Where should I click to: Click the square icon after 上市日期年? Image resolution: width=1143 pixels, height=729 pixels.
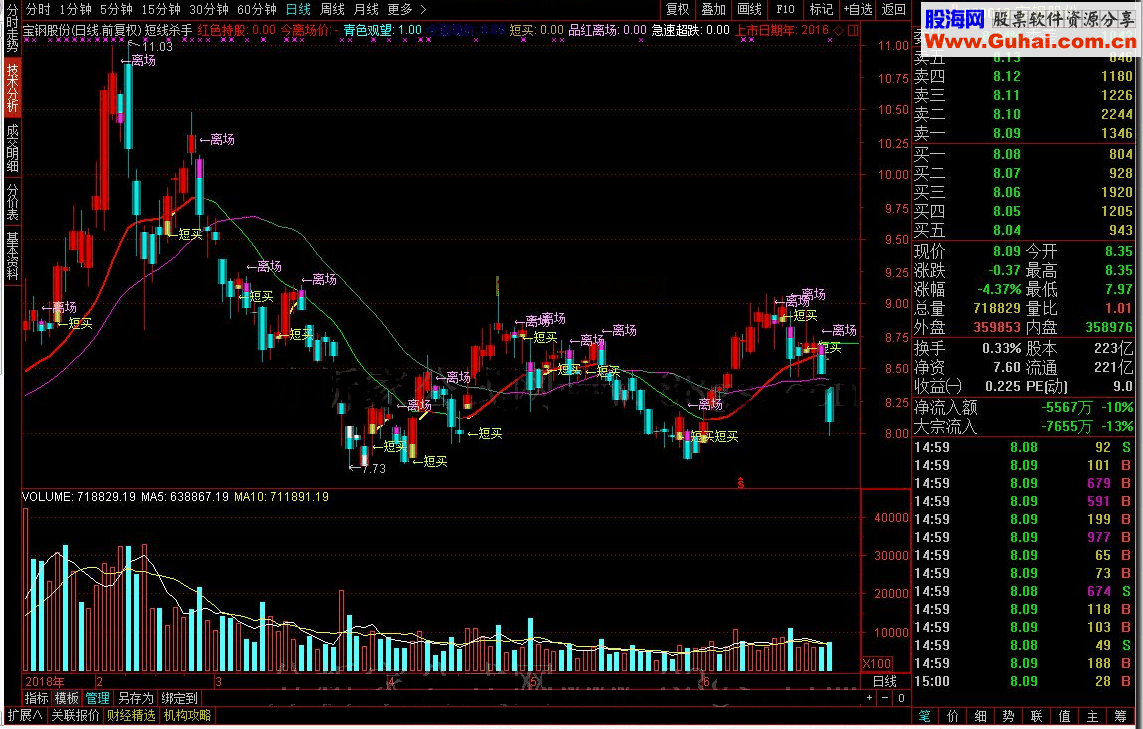853,30
